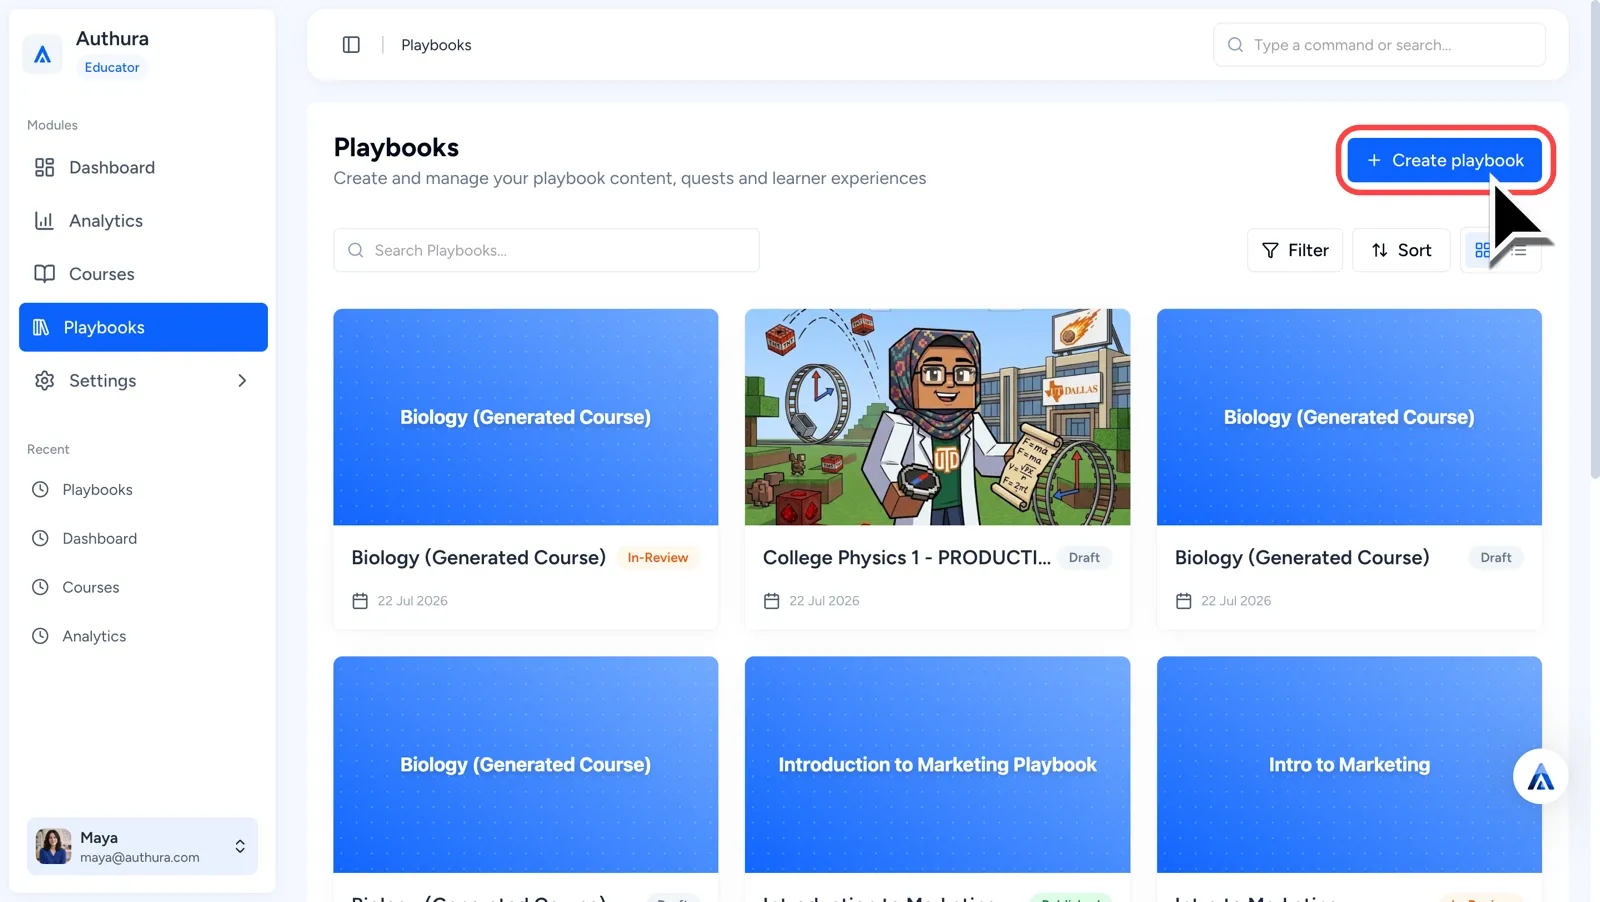Image resolution: width=1600 pixels, height=902 pixels.
Task: Expand the Settings chevron arrow
Action: point(242,380)
